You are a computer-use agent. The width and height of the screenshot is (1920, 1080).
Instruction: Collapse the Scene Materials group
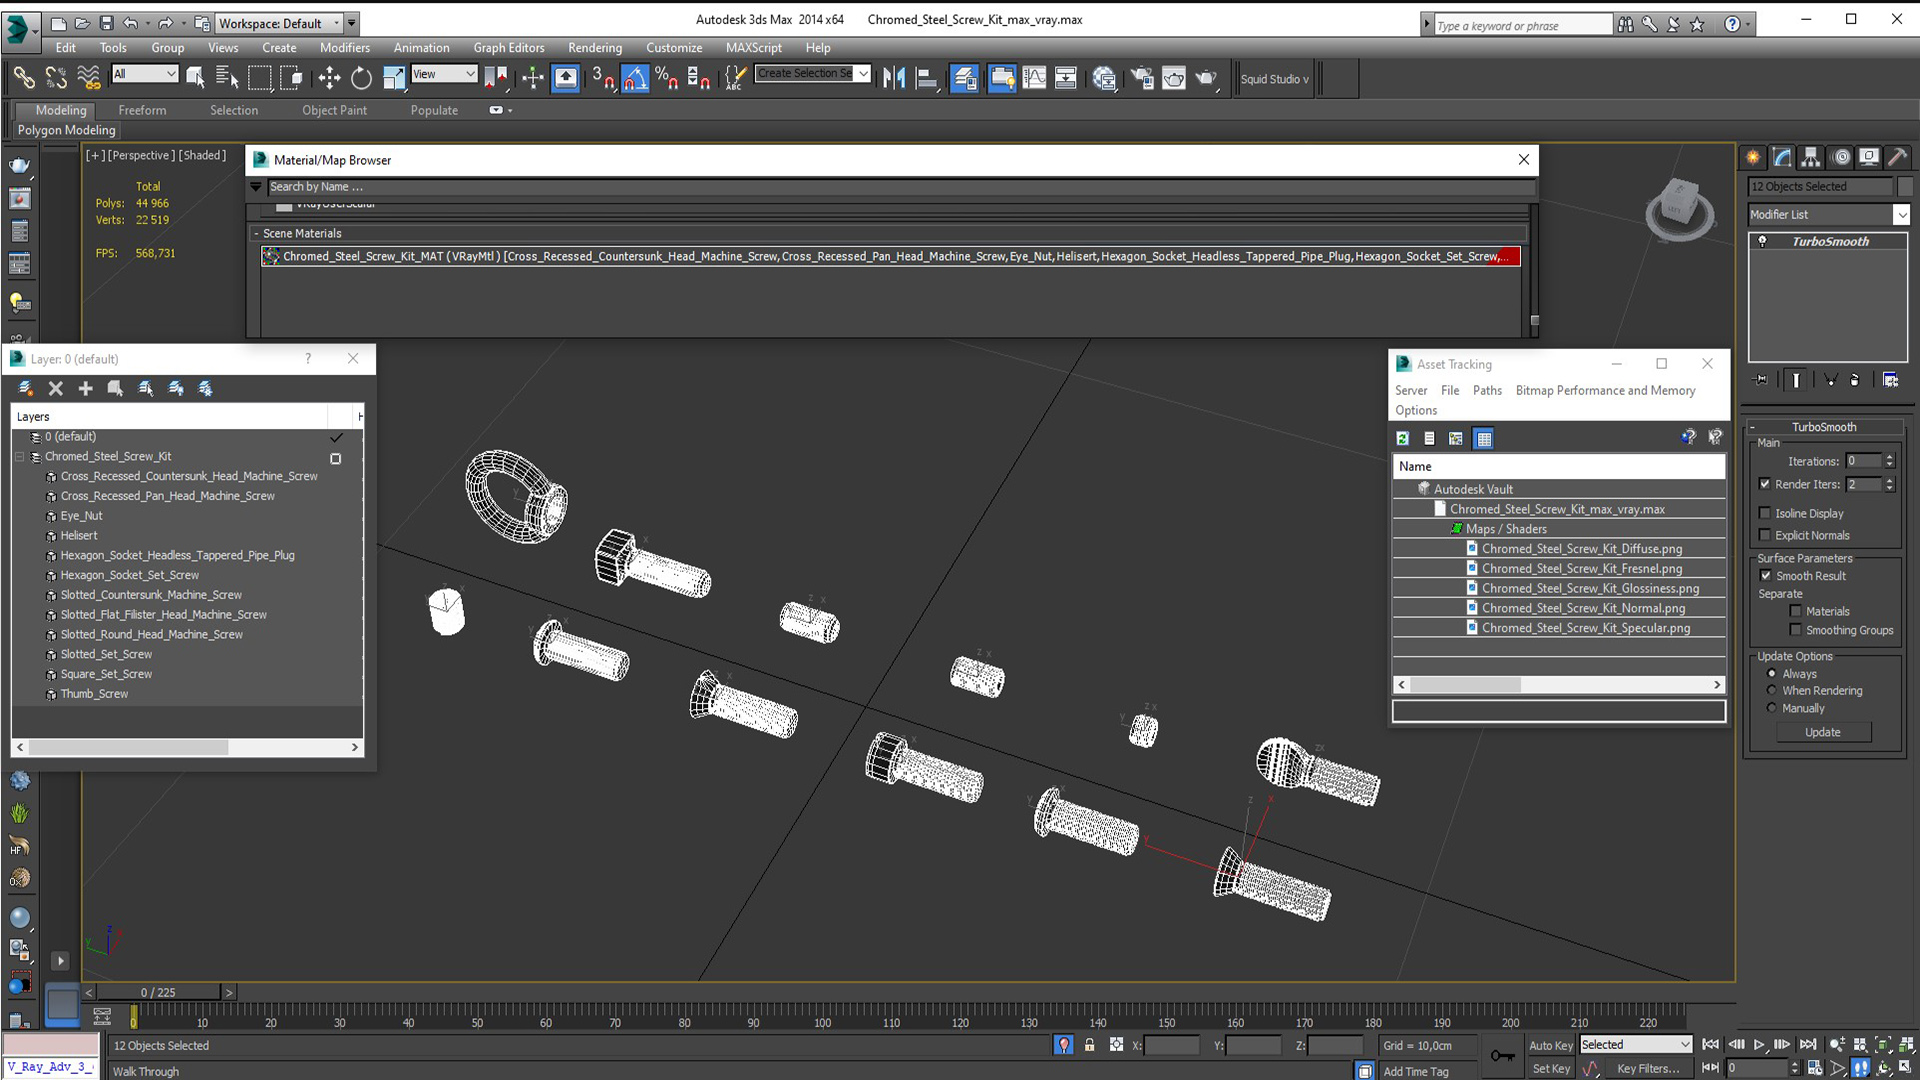click(256, 233)
